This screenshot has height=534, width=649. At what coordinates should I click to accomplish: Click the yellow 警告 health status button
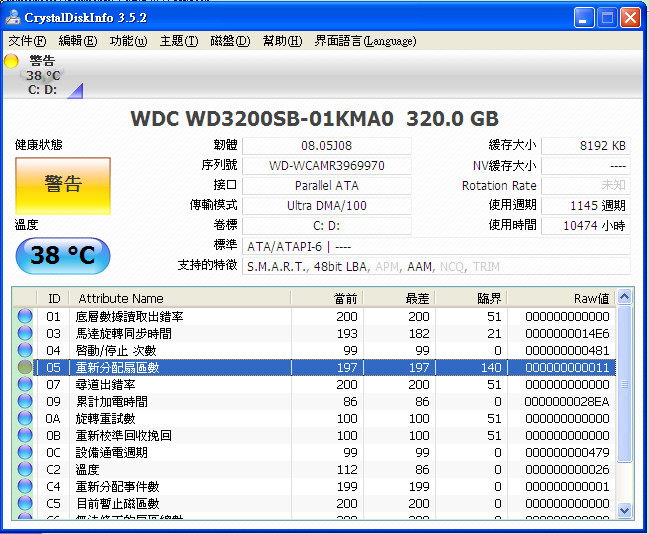pyautogui.click(x=63, y=185)
